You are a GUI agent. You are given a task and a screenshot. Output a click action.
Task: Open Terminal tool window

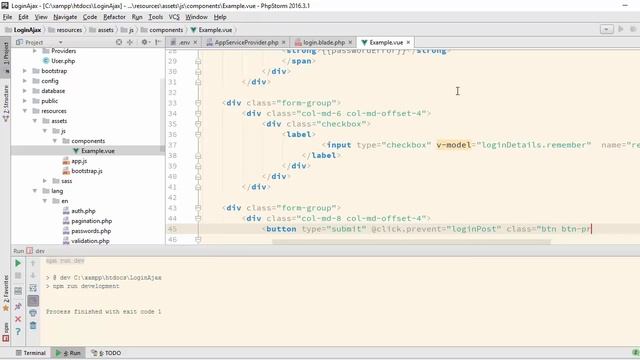31,353
